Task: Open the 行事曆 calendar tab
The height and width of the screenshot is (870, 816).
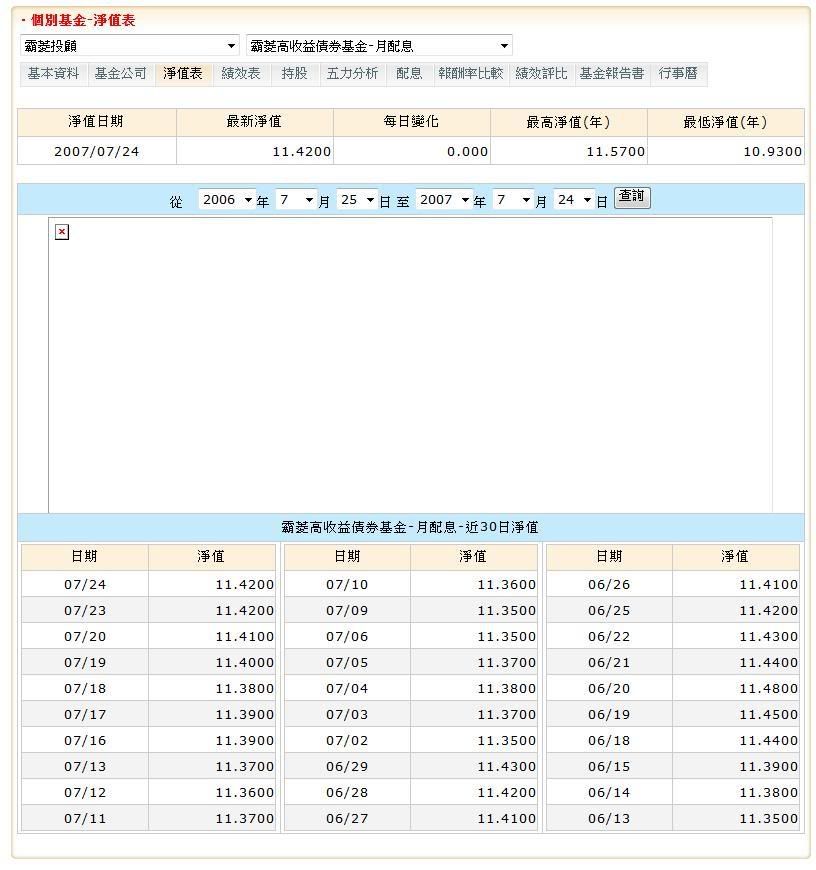Action: point(678,74)
